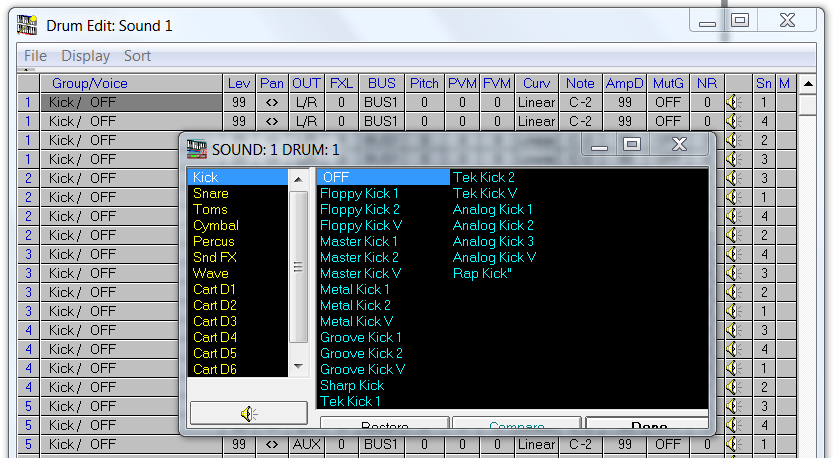Click the speaker icon in bottom AUX row
Viewport: 837px width, 458px height.
733,444
